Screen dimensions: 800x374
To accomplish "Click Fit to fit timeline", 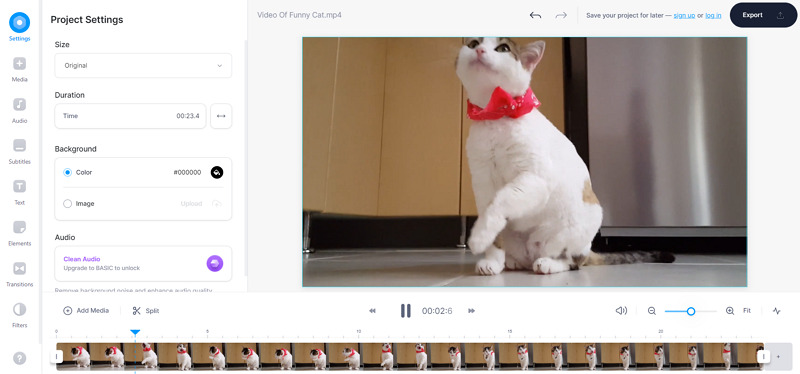I will pos(746,311).
